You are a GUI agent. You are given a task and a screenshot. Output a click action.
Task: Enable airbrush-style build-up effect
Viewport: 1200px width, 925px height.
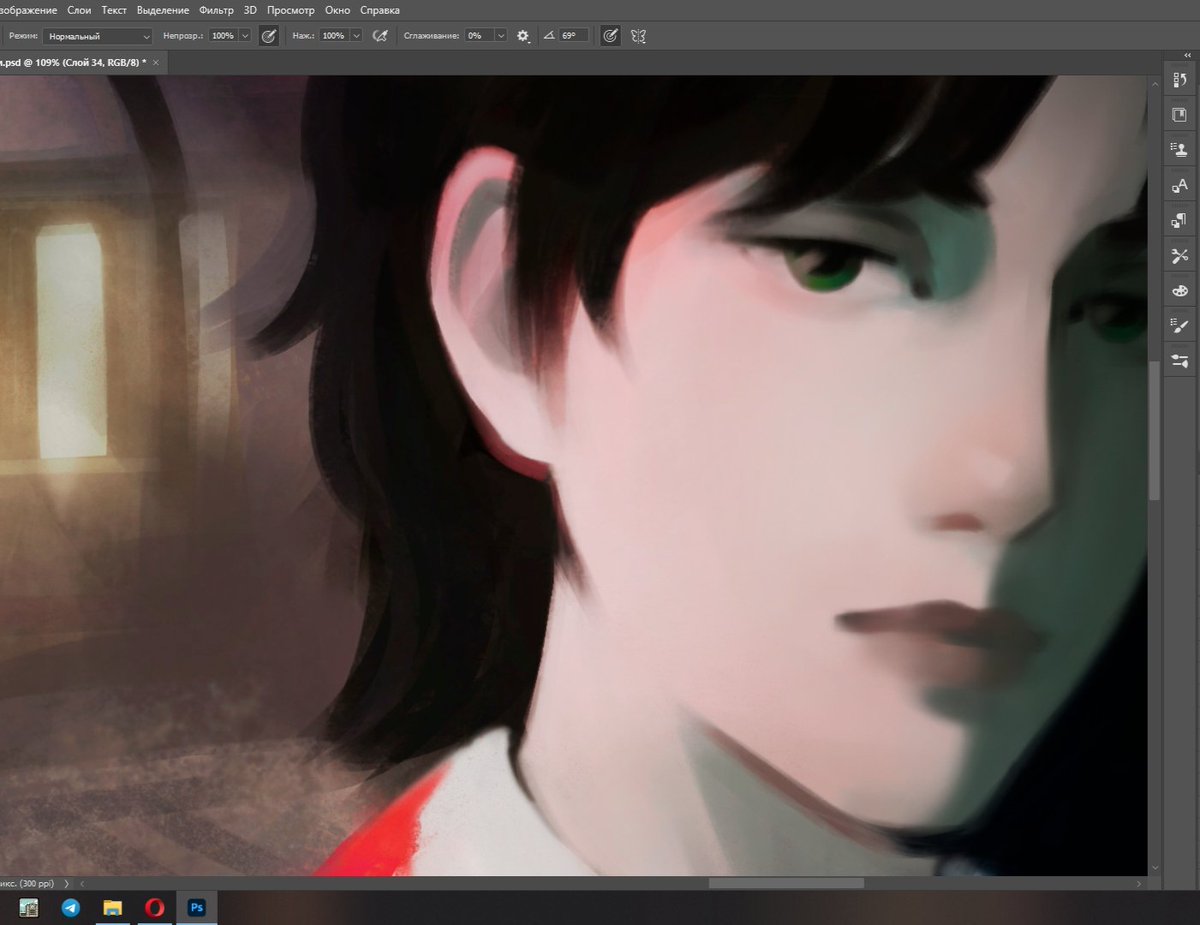click(380, 35)
